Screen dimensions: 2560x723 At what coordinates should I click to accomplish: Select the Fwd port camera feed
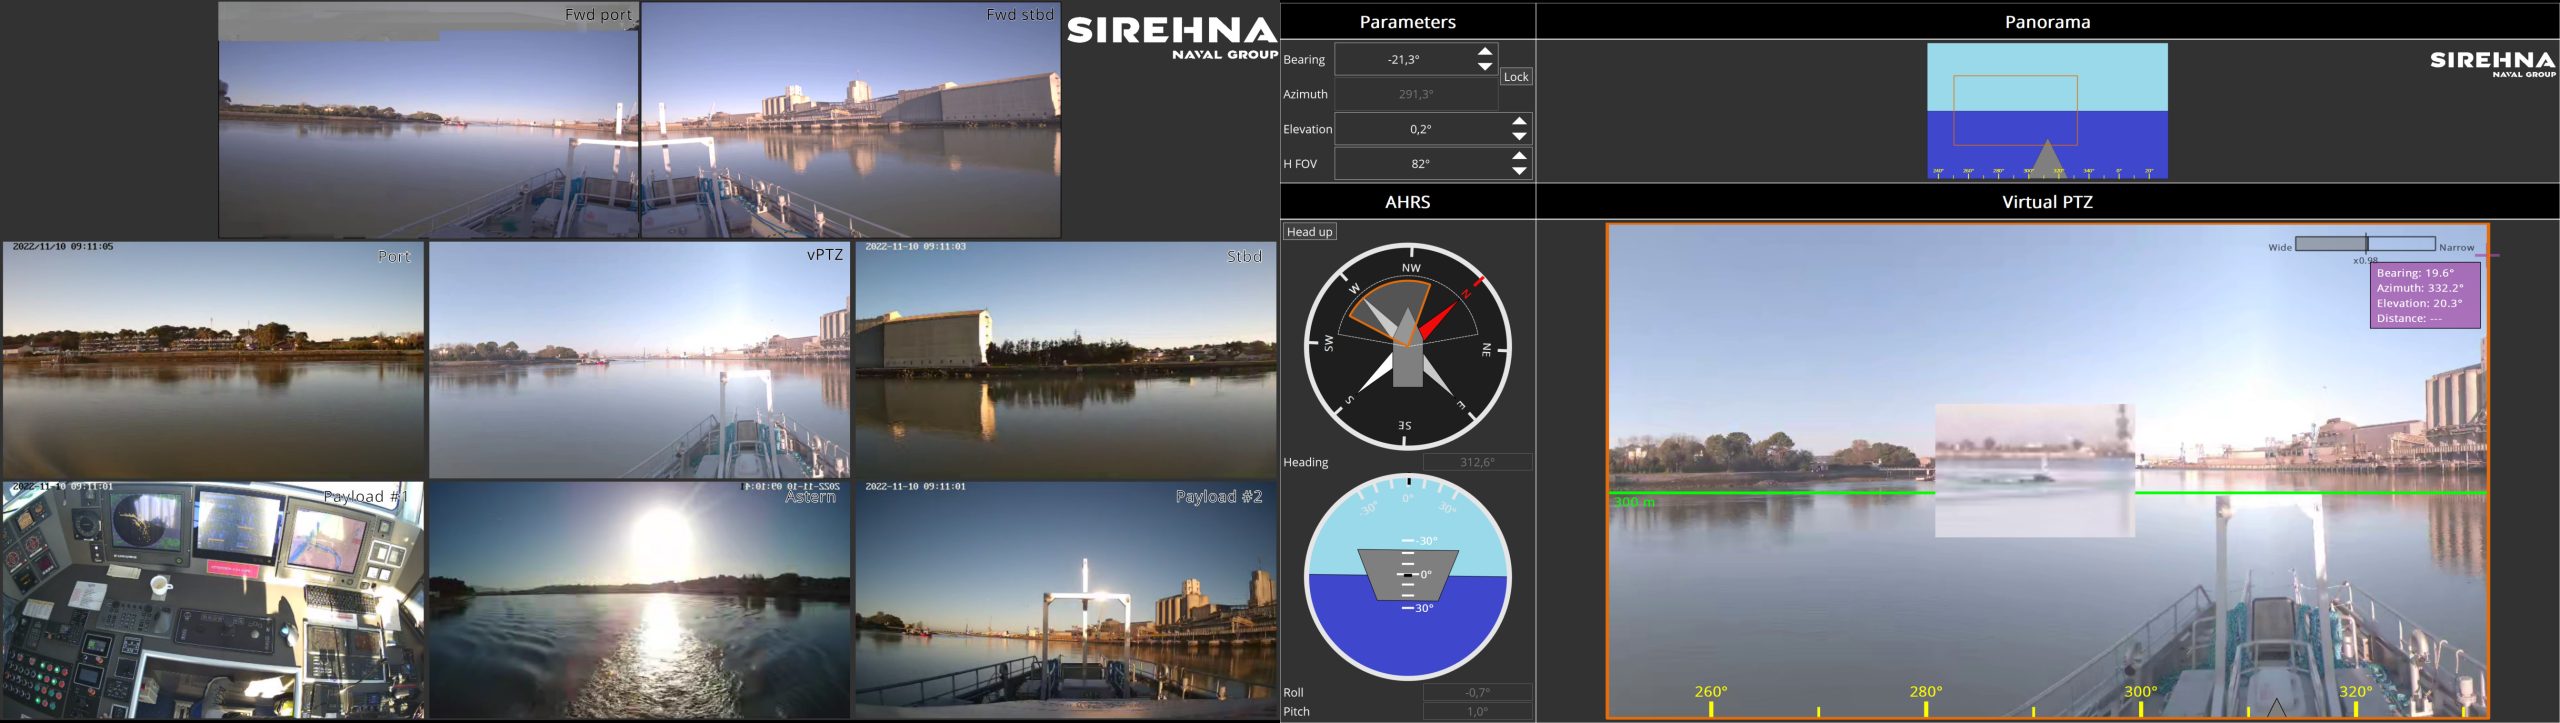(429, 120)
